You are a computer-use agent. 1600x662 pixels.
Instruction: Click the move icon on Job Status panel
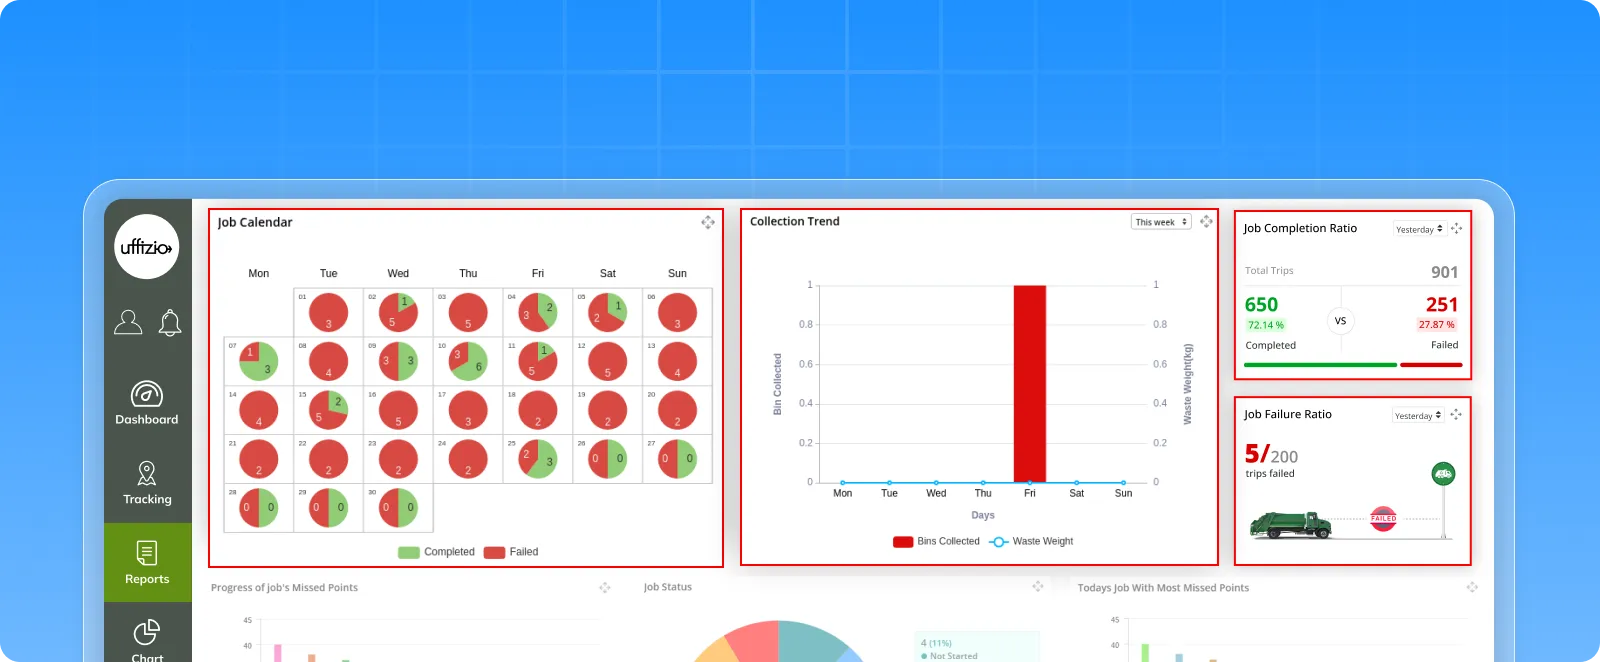[1038, 586]
